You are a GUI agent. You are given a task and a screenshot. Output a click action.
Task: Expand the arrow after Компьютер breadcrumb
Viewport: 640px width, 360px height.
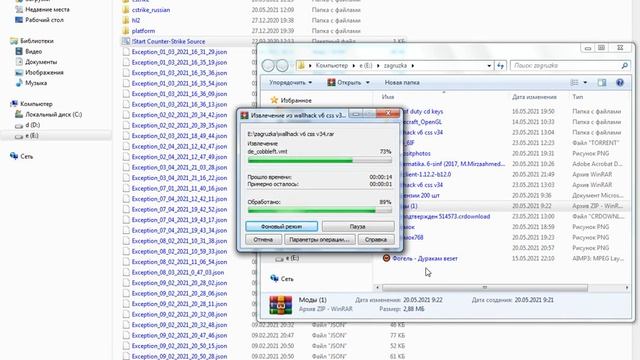[x=353, y=65]
